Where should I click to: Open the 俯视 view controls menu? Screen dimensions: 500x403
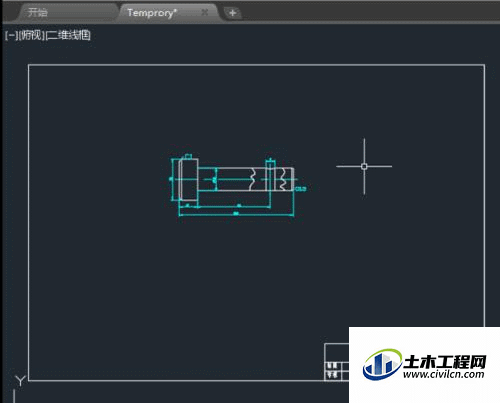31,35
